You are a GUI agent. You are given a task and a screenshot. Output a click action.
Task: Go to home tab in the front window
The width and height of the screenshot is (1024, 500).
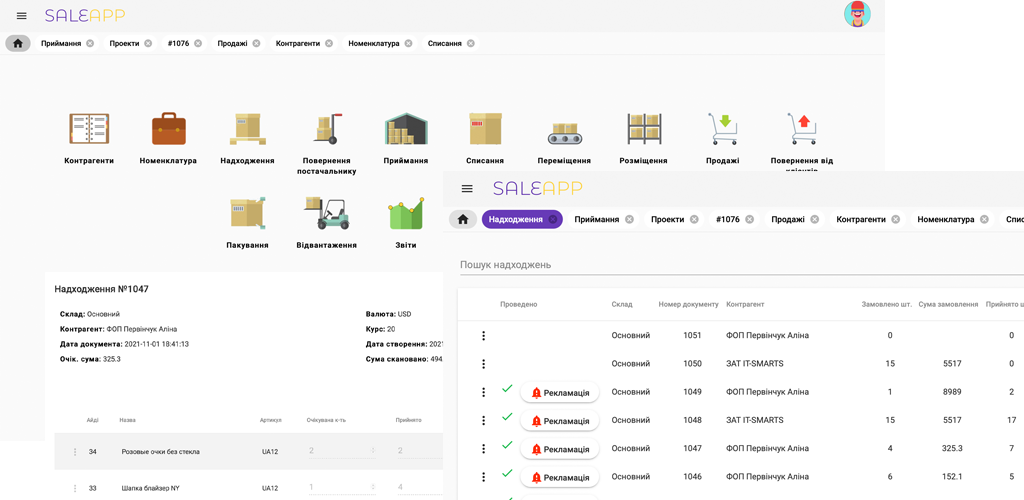coord(462,219)
